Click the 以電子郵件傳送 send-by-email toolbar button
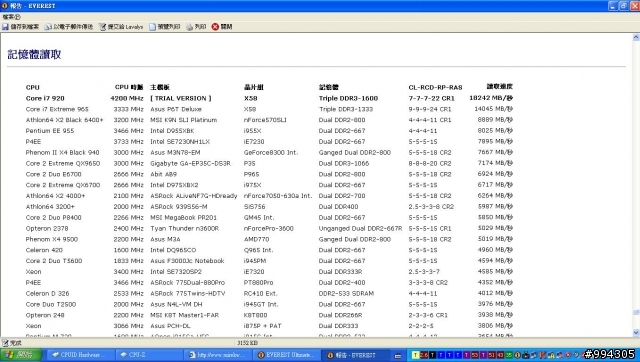Image resolution: width=640 pixels, height=362 pixels. 69,27
